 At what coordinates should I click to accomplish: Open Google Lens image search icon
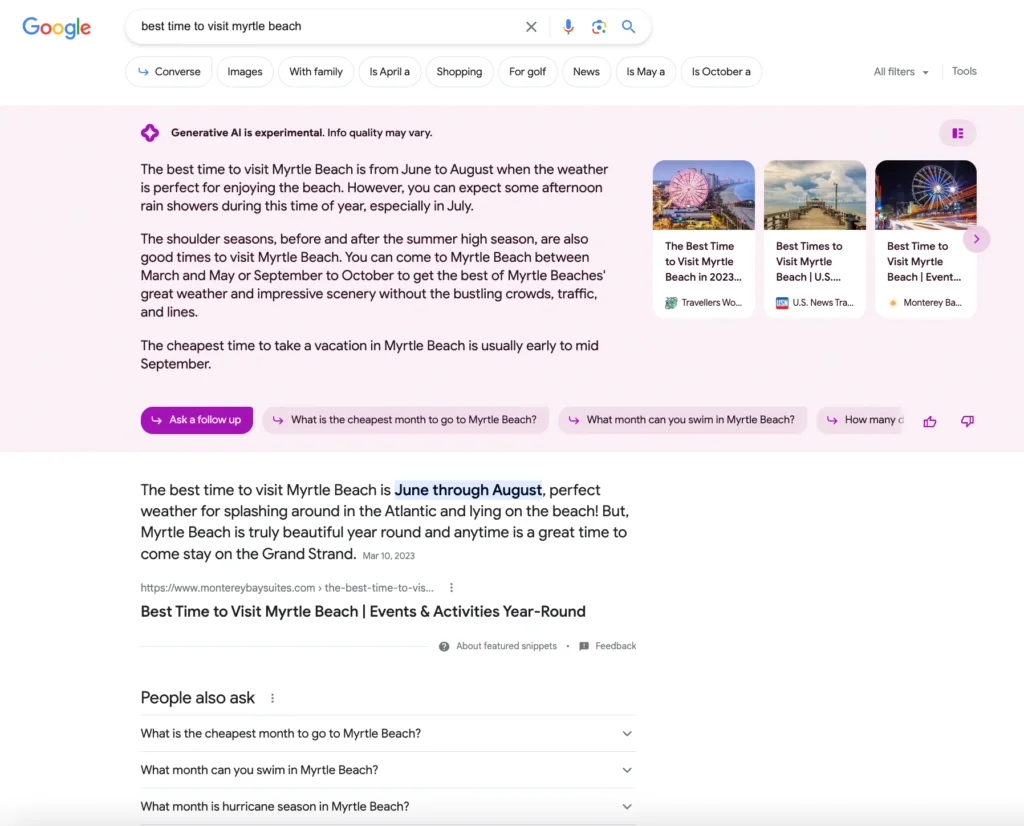click(598, 27)
